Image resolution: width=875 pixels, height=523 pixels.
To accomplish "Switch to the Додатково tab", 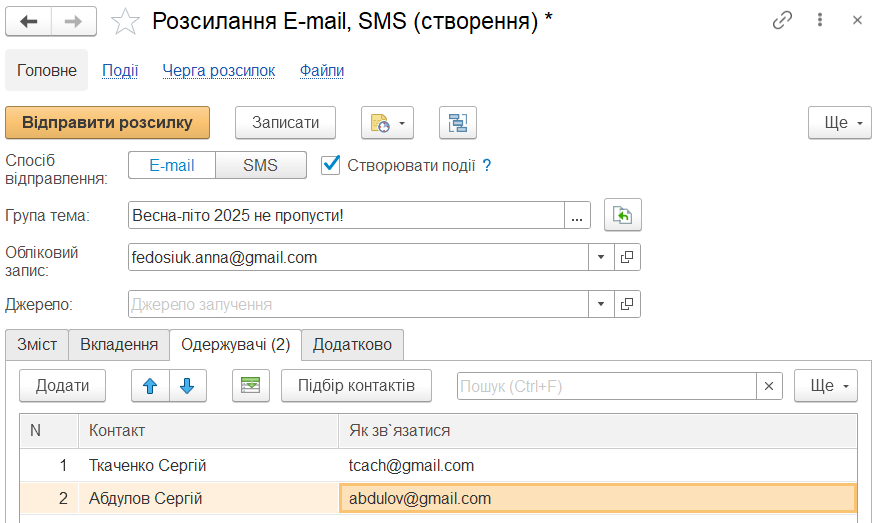I will coord(352,344).
